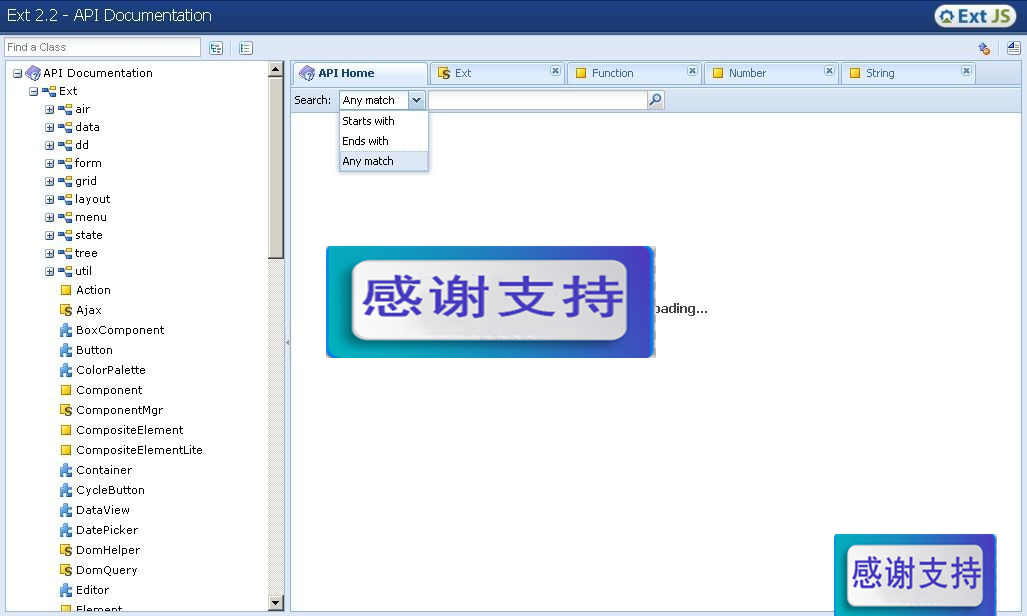Collapse the API Documentation root node

[x=17, y=73]
